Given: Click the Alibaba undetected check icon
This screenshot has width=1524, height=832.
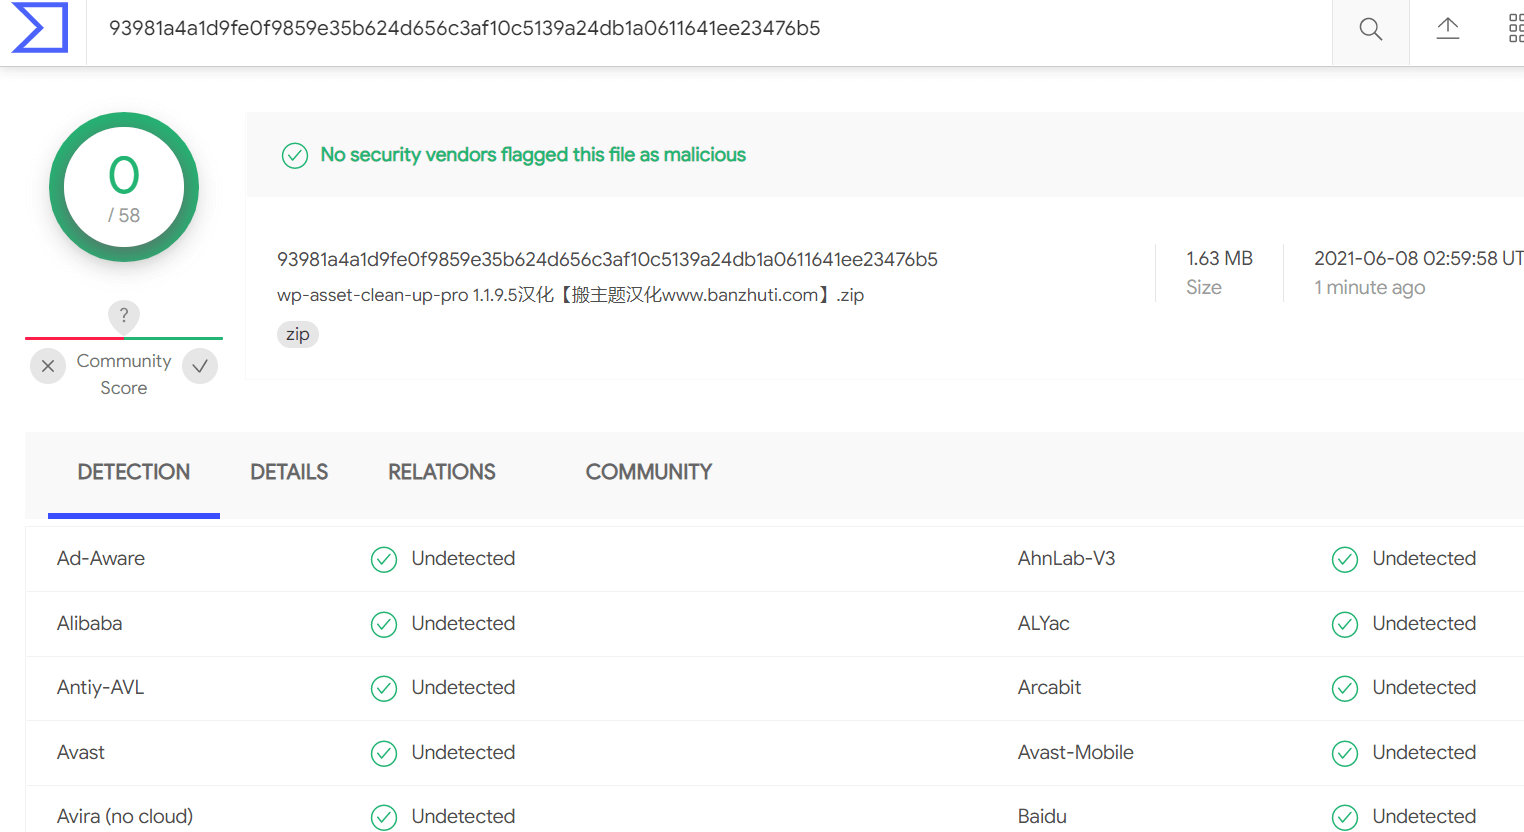Looking at the screenshot, I should coord(384,624).
